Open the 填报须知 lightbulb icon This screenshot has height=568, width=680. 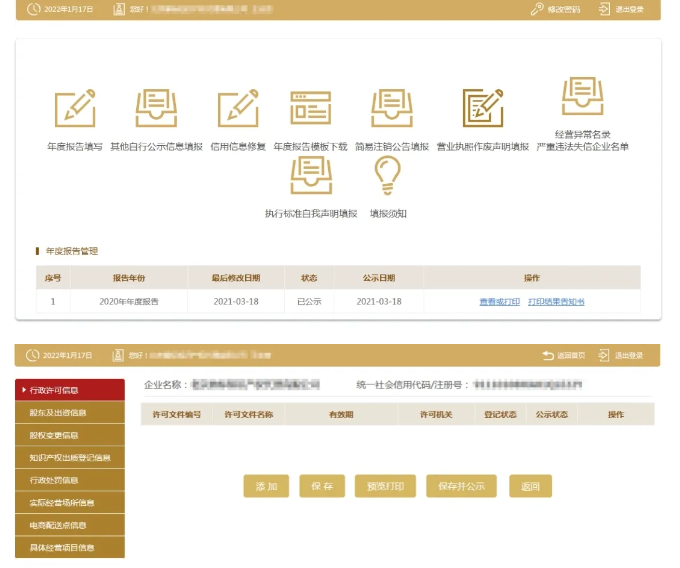387,176
